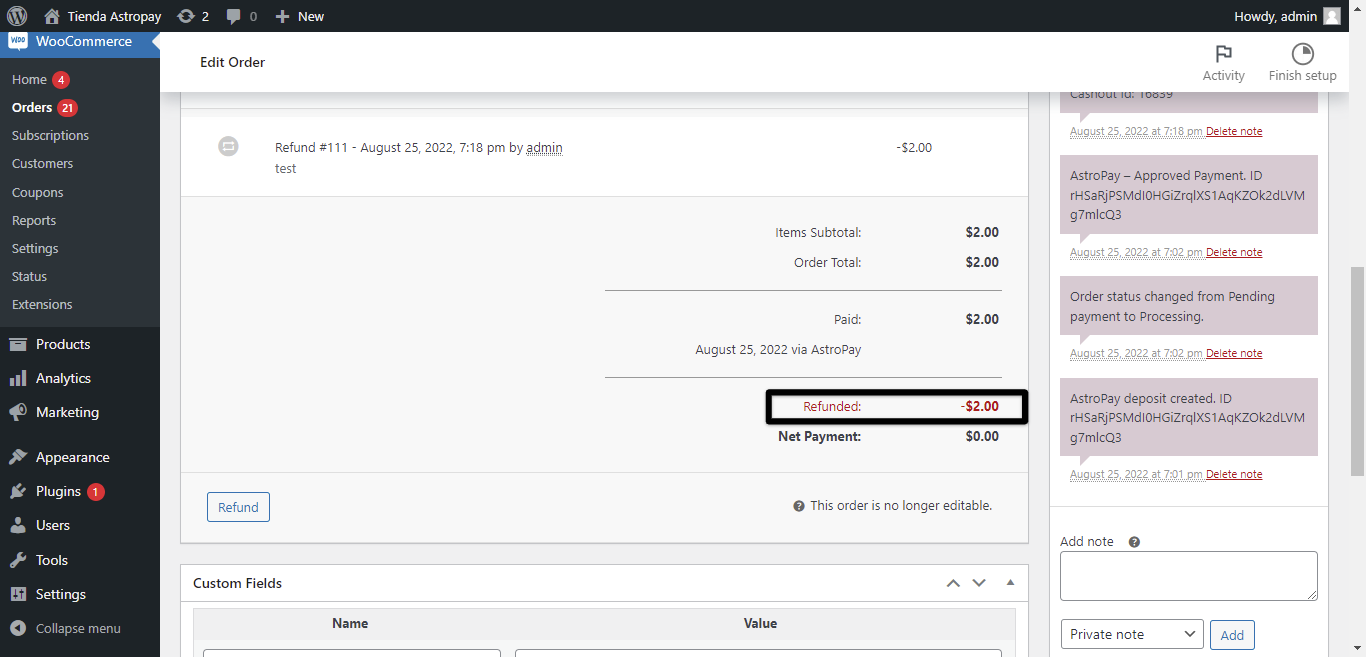
Task: Click the home icon beside Tienda Astropay
Action: pos(52,16)
